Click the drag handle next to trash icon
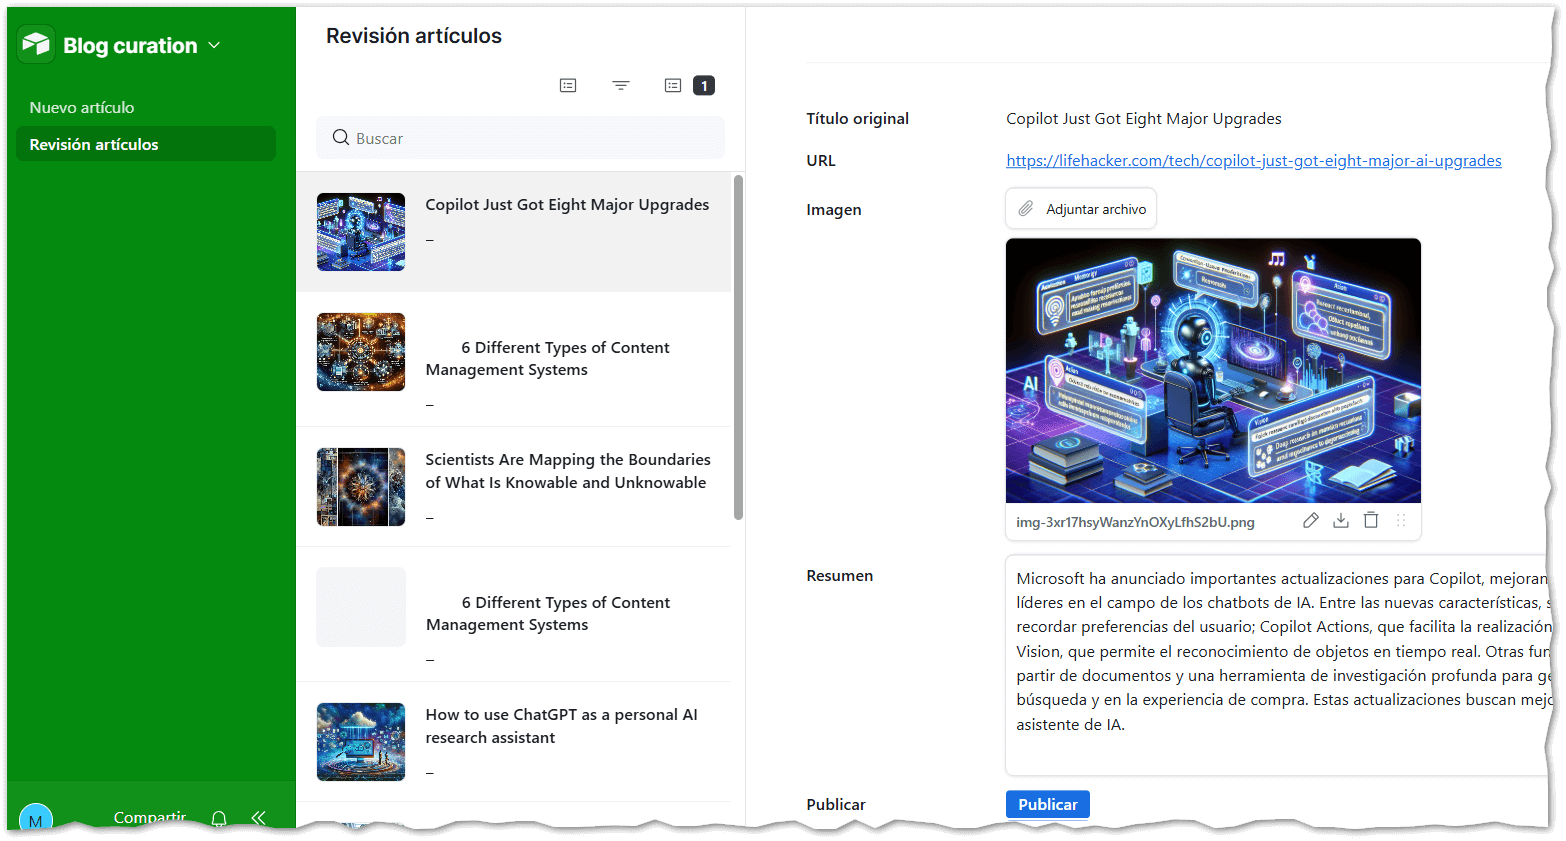Image resolution: width=1566 pixels, height=841 pixels. pos(1401,520)
